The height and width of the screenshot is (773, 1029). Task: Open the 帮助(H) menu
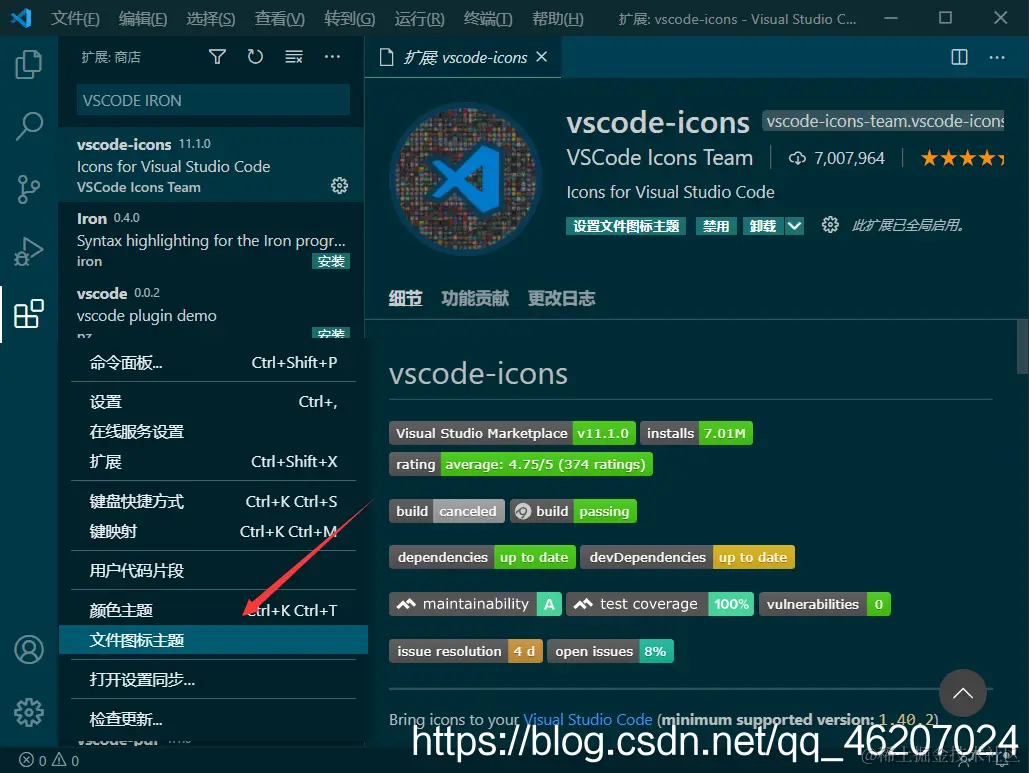click(558, 18)
